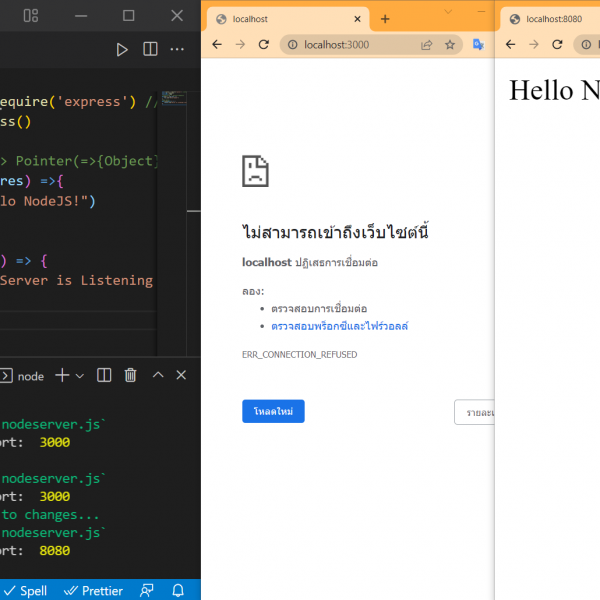Viewport: 600px width, 600px height.
Task: Close the terminal panel
Action: click(181, 375)
